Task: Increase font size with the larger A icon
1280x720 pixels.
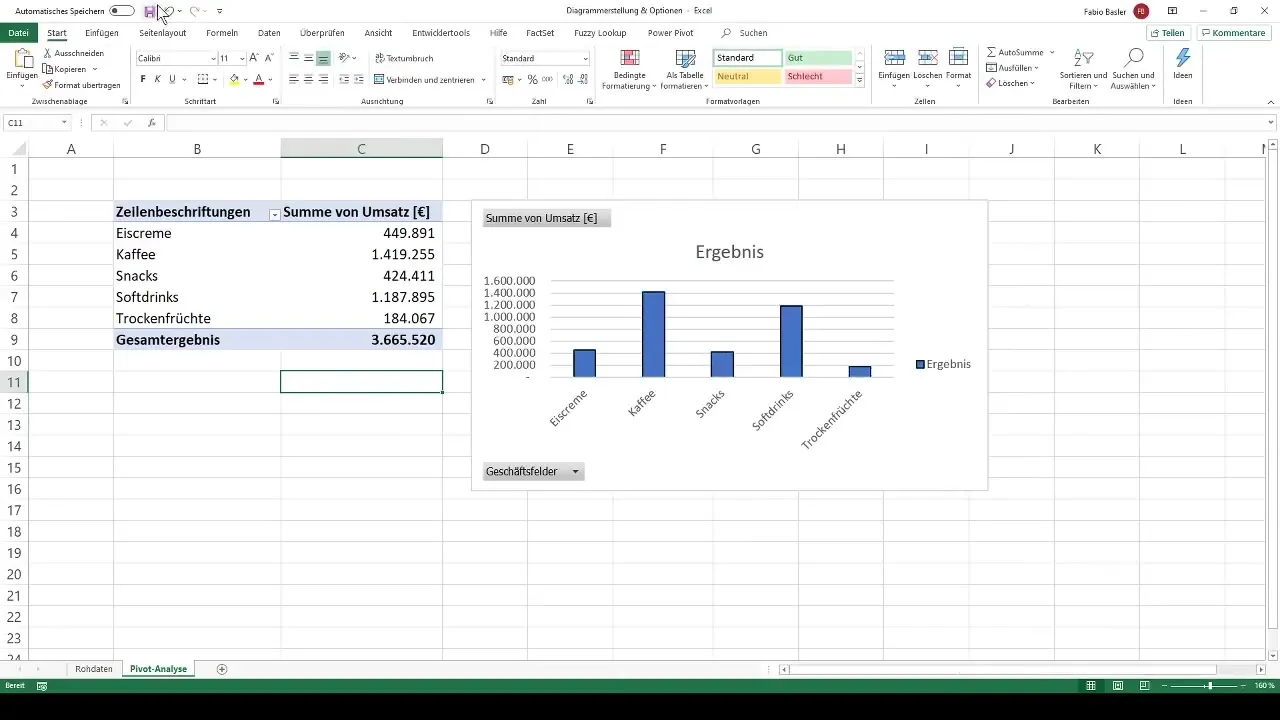Action: (253, 58)
